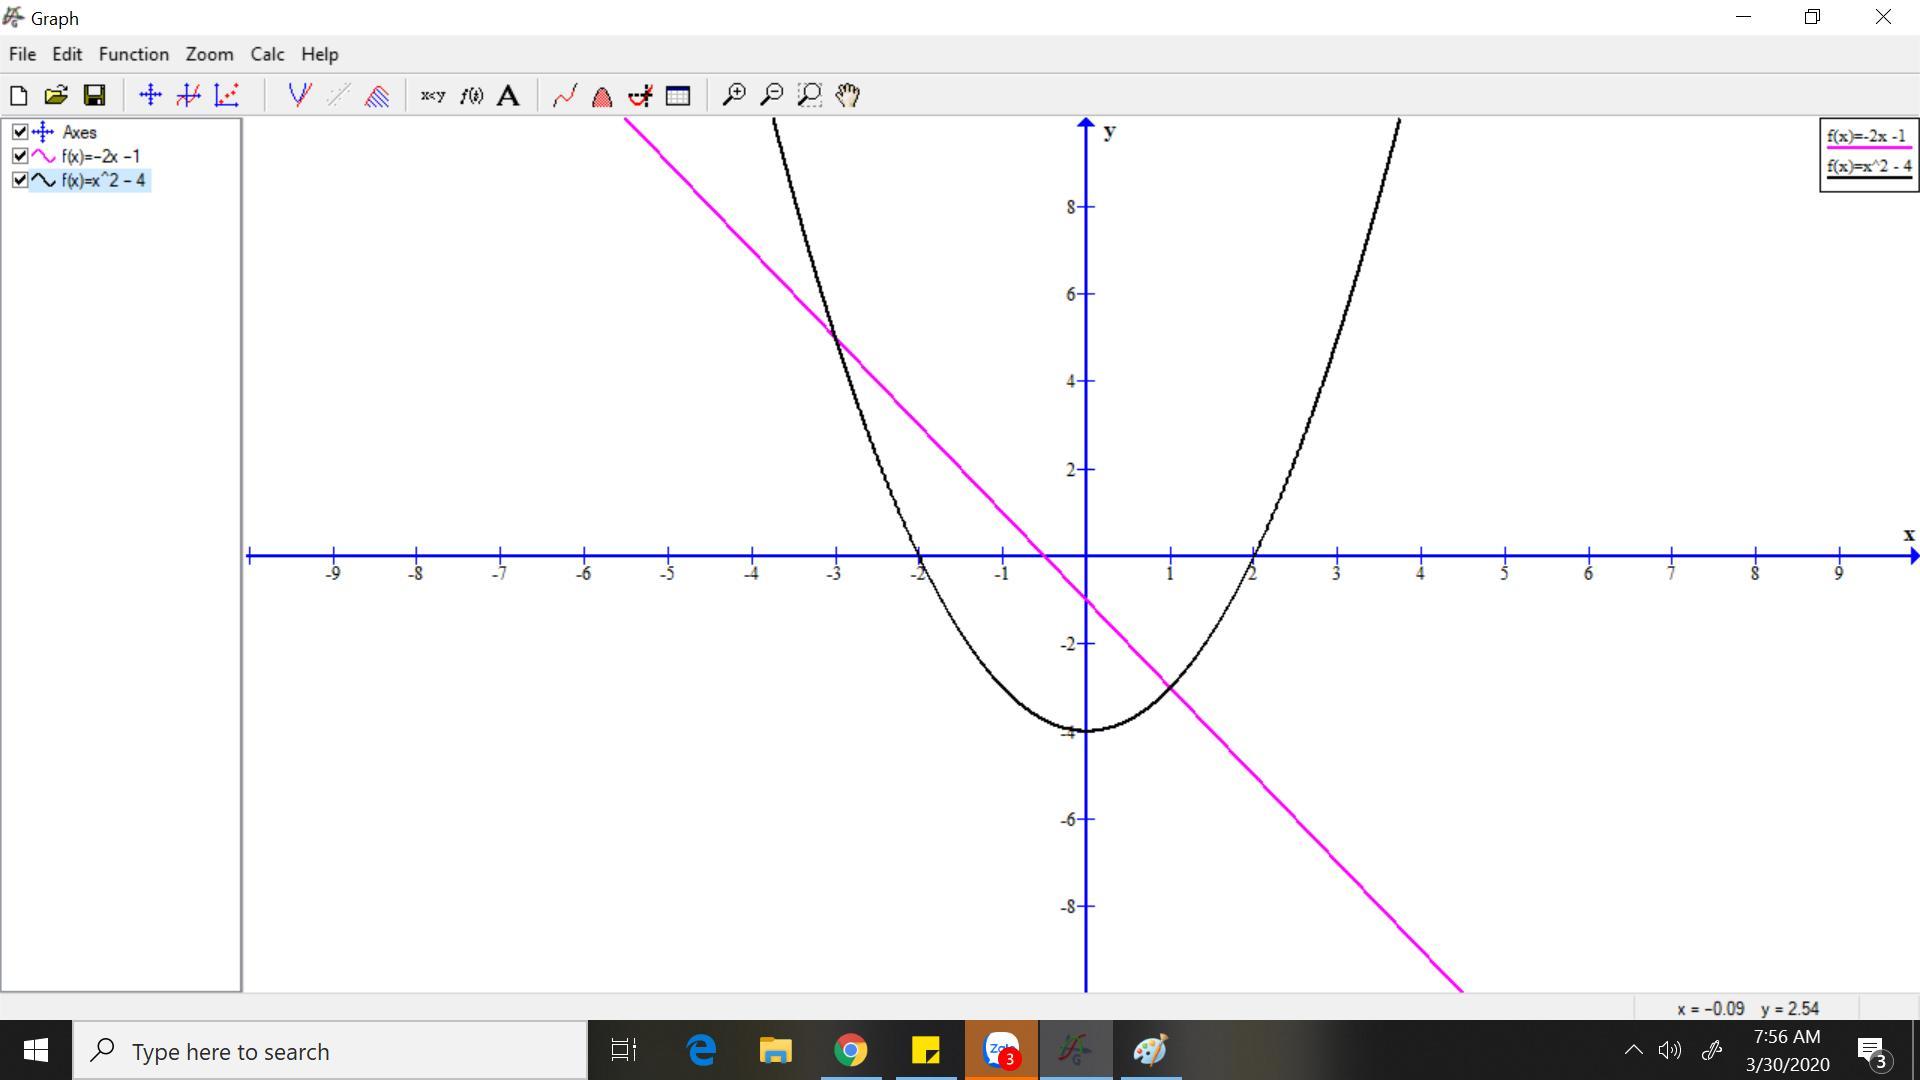1920x1080 pixels.
Task: Select f(x)=-2x -1 in function list
Action: [100, 156]
